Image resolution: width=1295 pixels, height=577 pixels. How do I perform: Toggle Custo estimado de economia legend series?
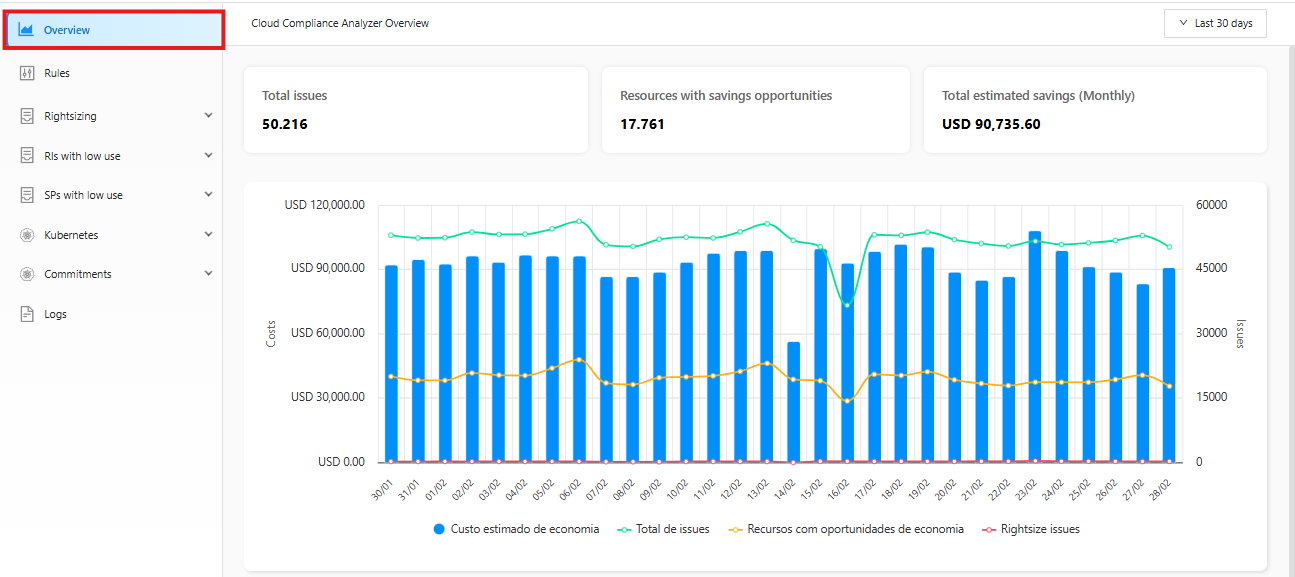(516, 529)
